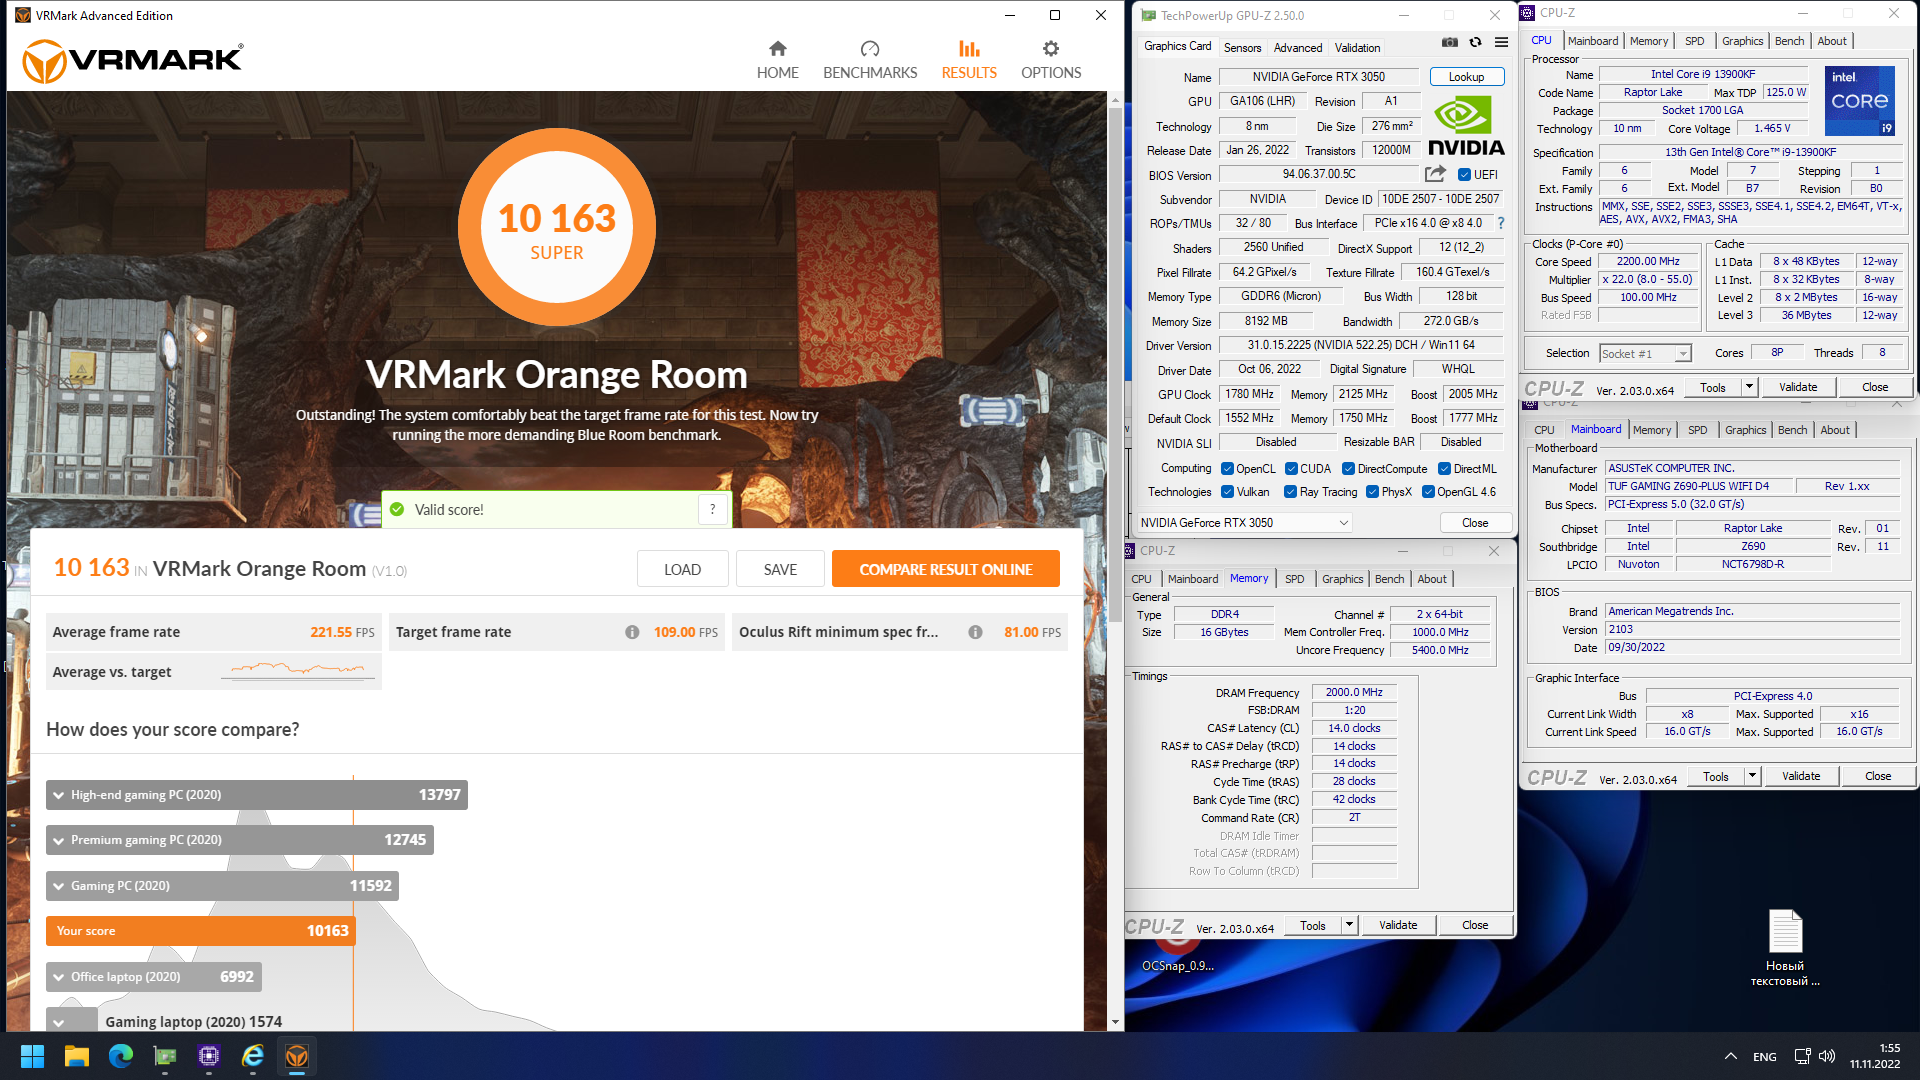
Task: Toggle UEFI checkbox in GPU-Z
Action: pos(1464,175)
